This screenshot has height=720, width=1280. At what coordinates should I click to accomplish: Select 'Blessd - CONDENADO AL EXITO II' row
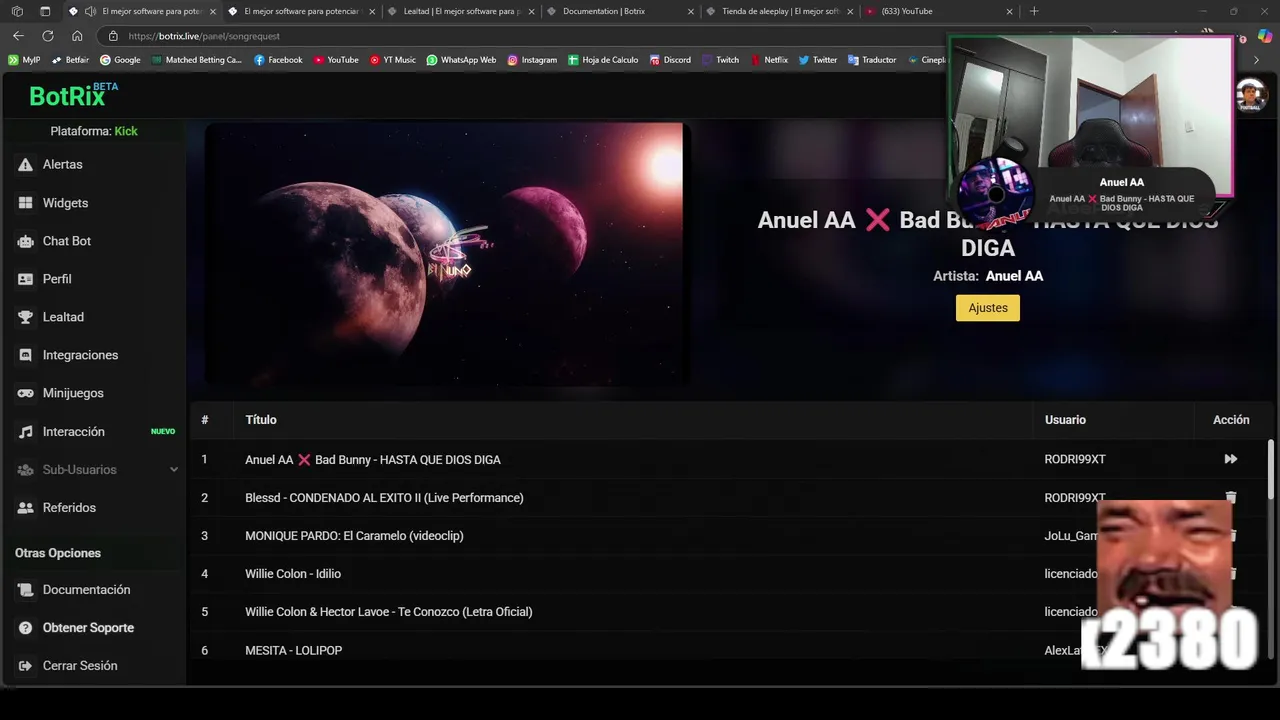(x=730, y=498)
